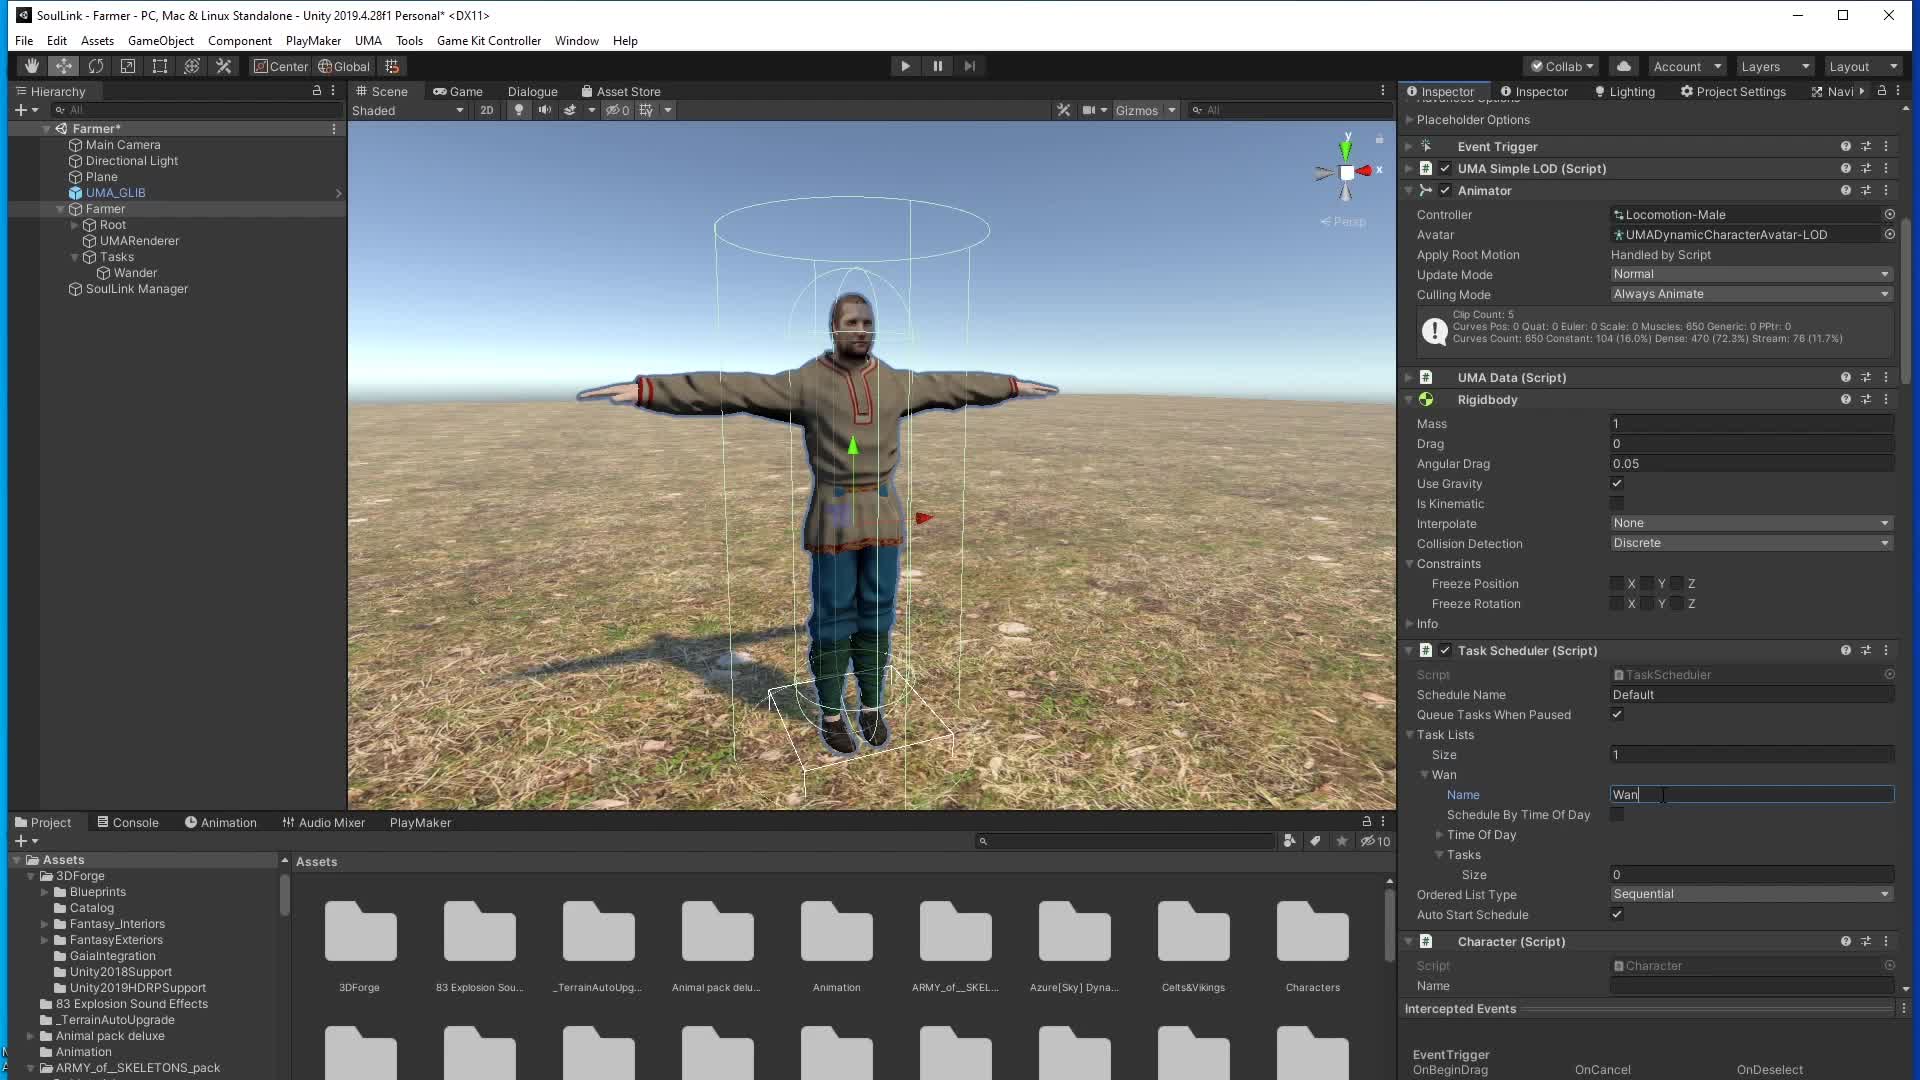Open the Account dropdown button
The height and width of the screenshot is (1080, 1920).
(x=1686, y=66)
